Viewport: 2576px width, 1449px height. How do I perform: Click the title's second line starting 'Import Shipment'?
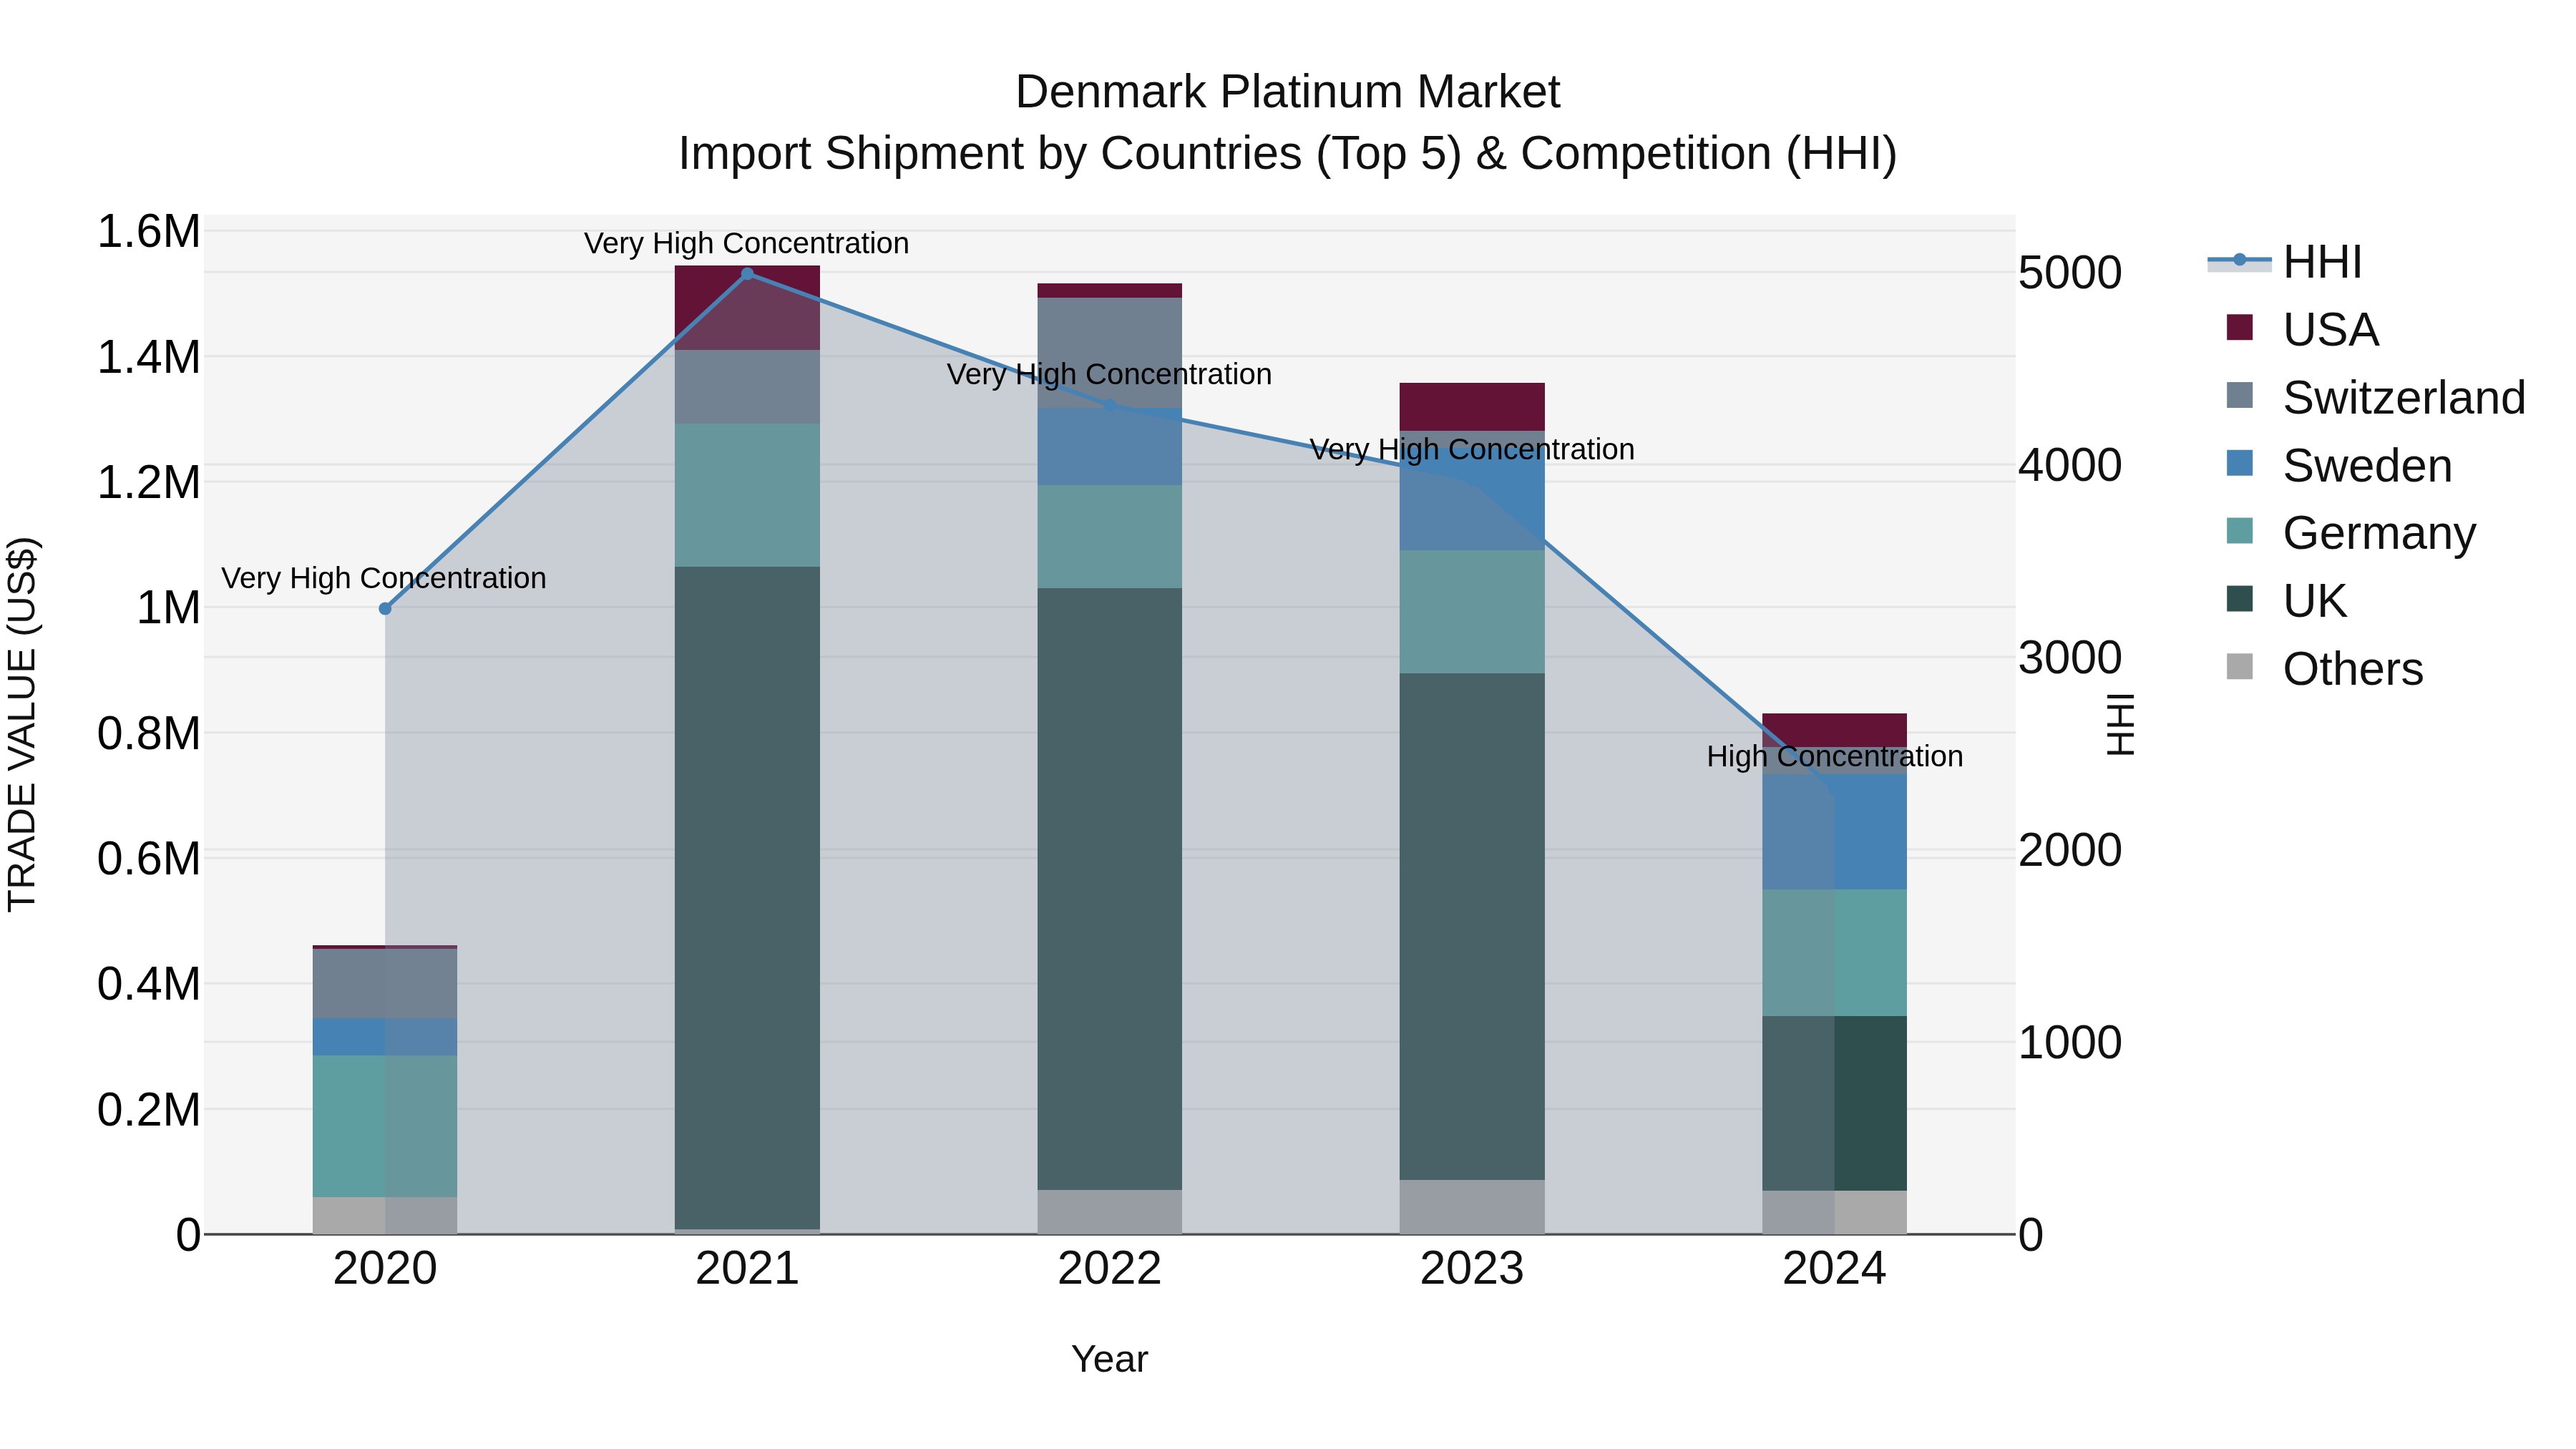(1288, 154)
